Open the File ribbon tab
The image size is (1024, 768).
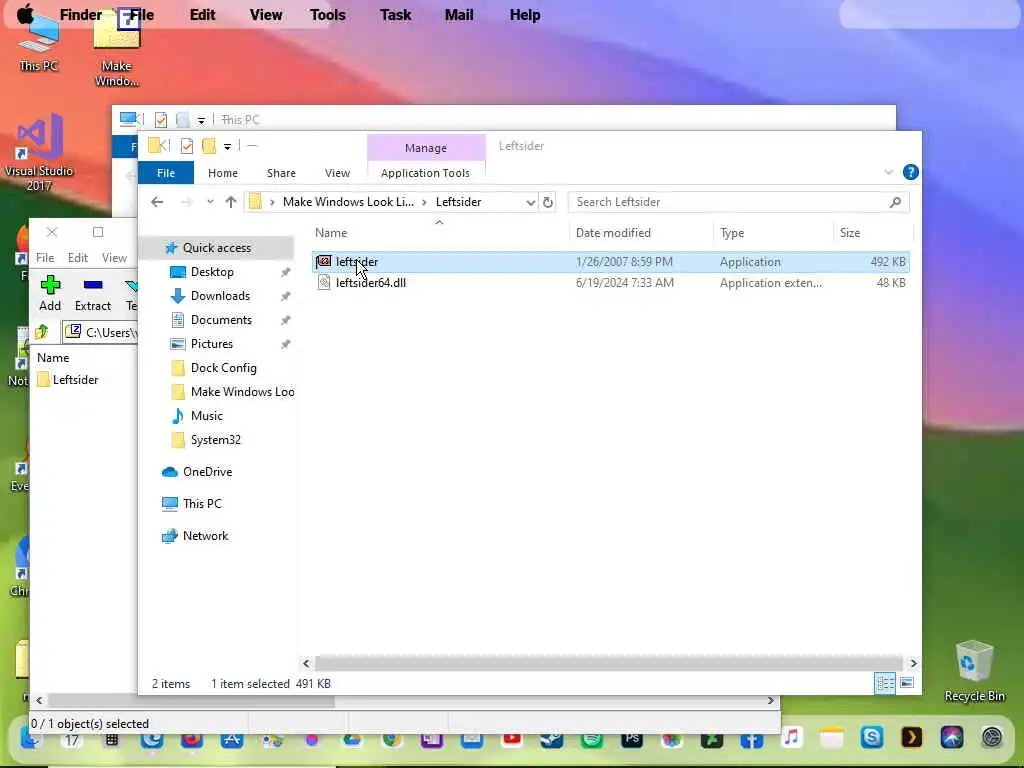[x=166, y=173]
